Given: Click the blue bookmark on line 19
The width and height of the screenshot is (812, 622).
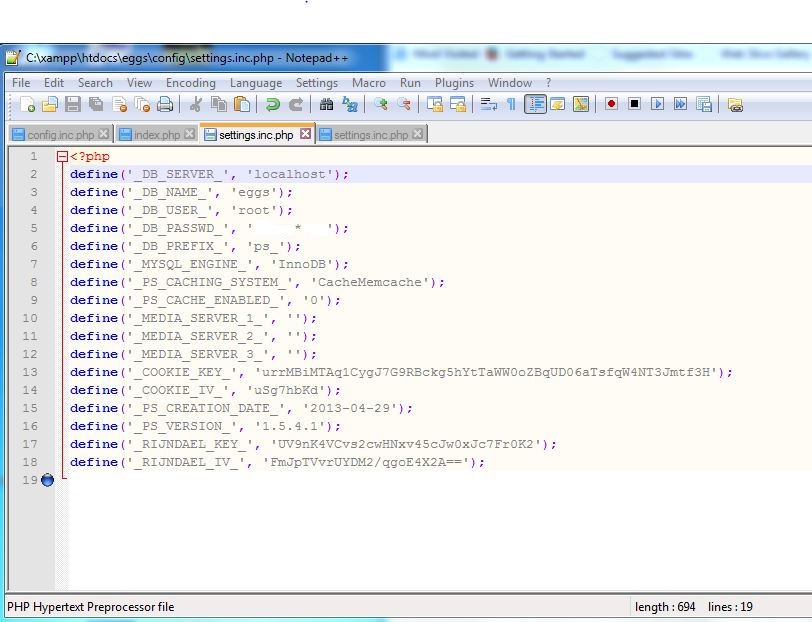Looking at the screenshot, I should coord(47,480).
